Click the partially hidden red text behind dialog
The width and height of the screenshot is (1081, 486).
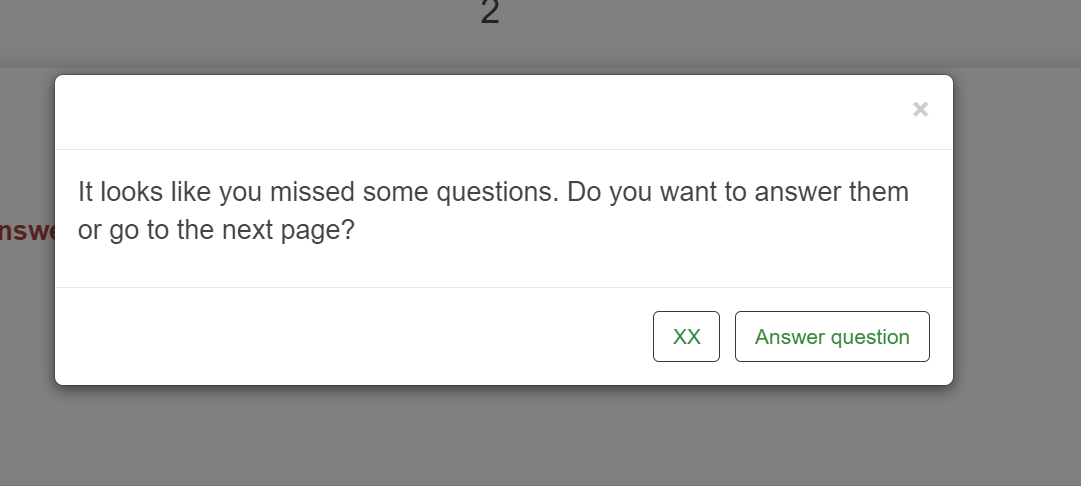pyautogui.click(x=27, y=231)
